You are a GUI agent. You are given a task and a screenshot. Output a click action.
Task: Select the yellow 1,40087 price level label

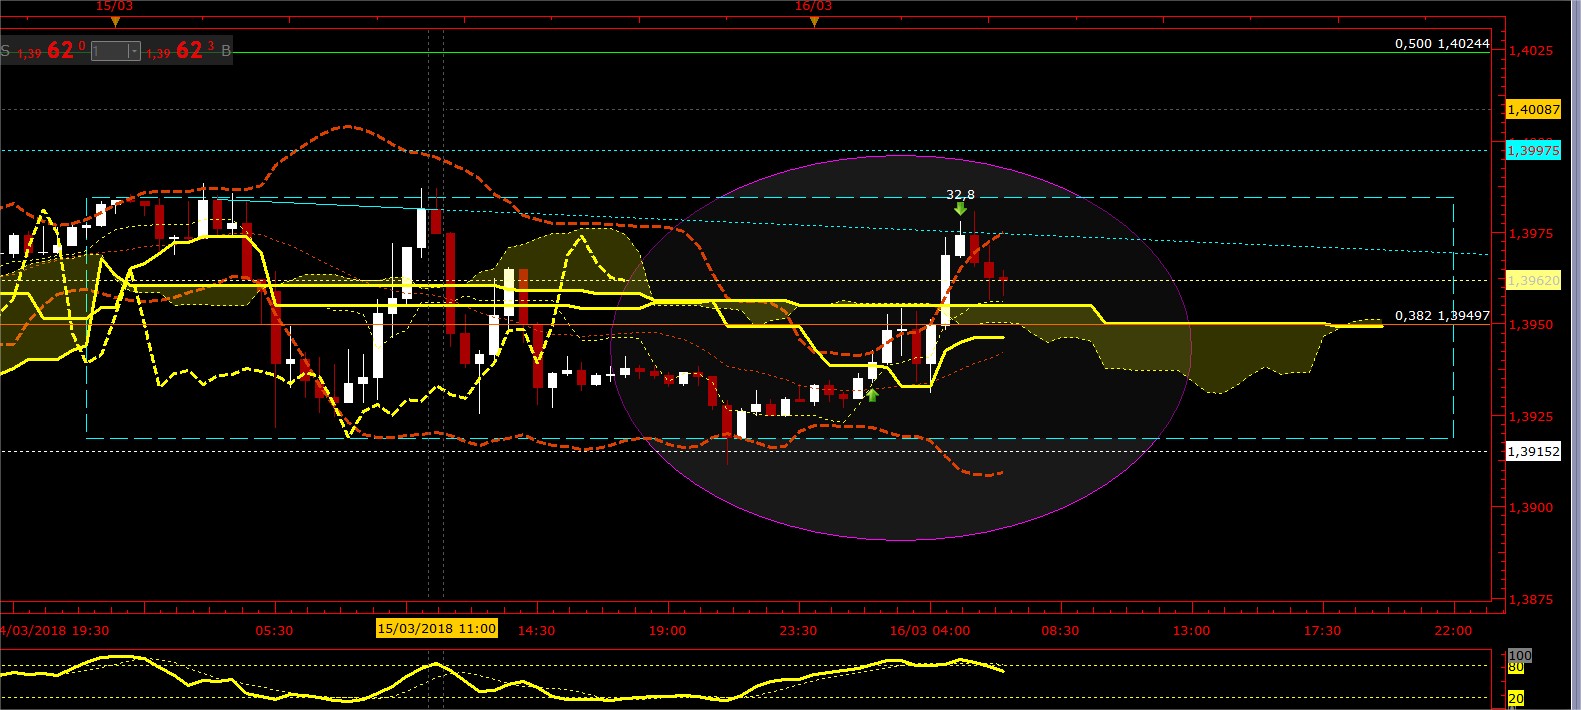(x=1533, y=109)
